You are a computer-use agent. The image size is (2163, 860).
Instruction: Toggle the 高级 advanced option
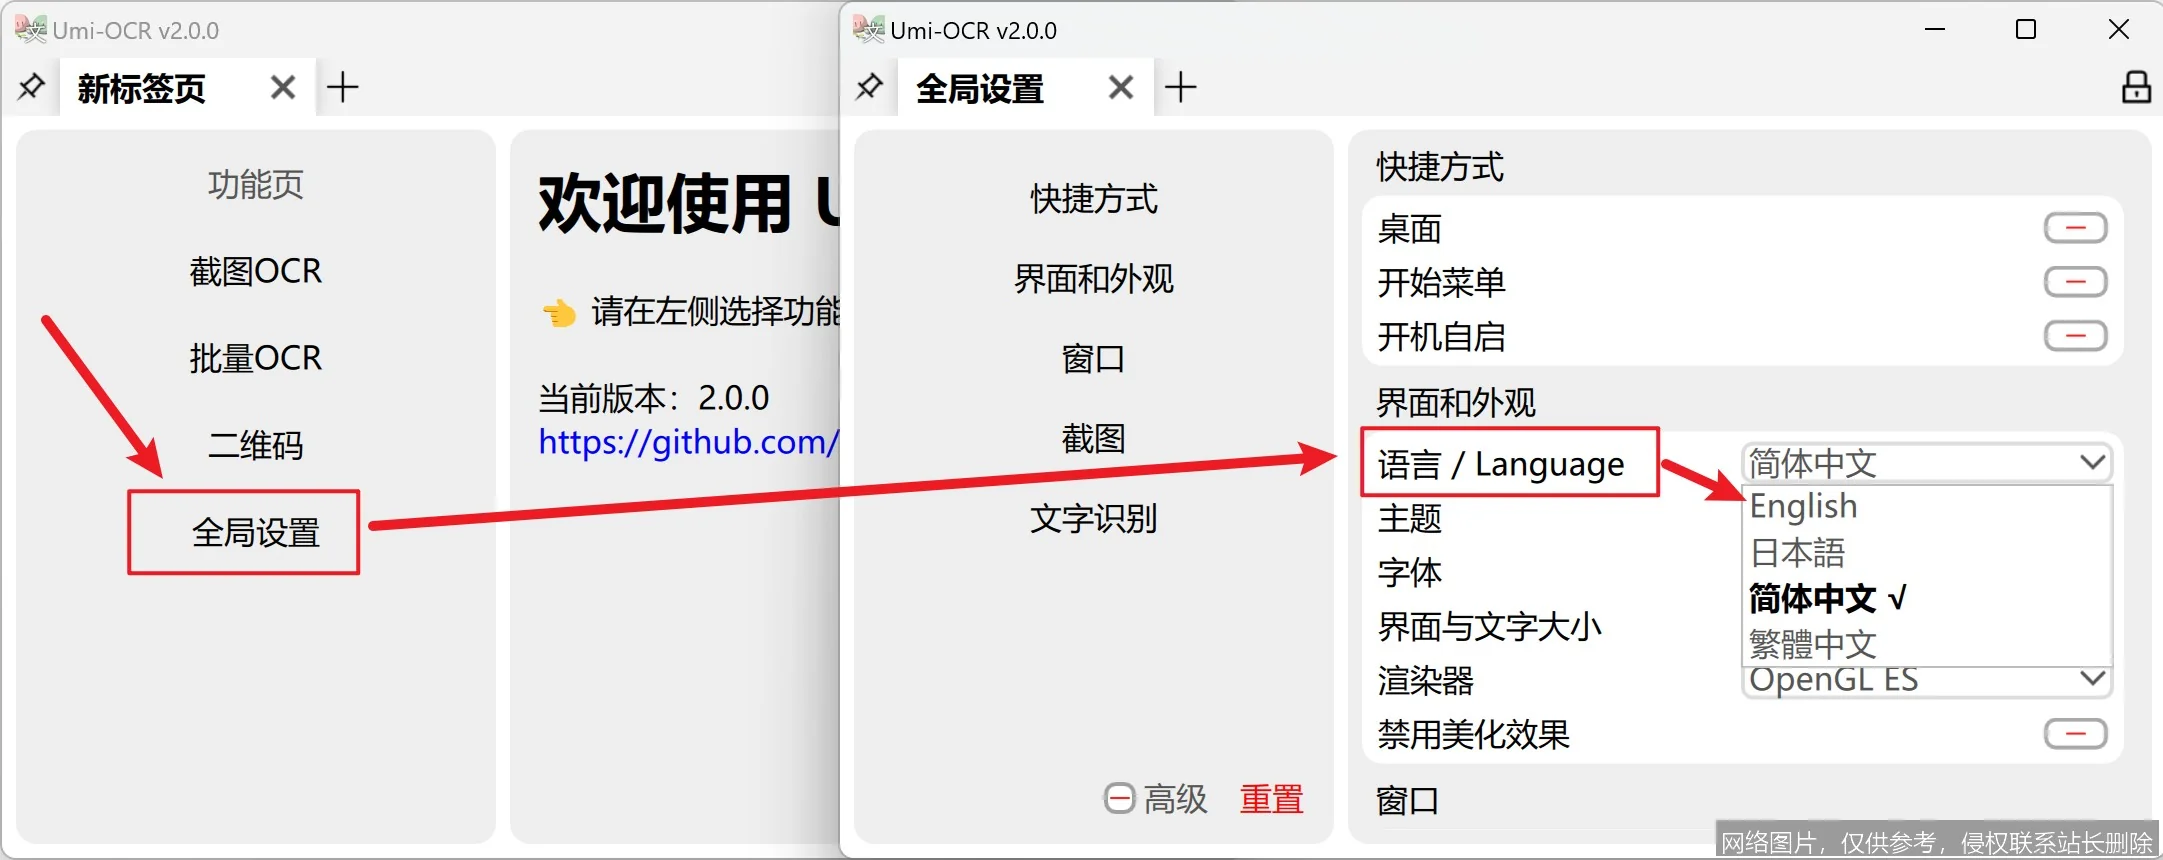[1156, 799]
